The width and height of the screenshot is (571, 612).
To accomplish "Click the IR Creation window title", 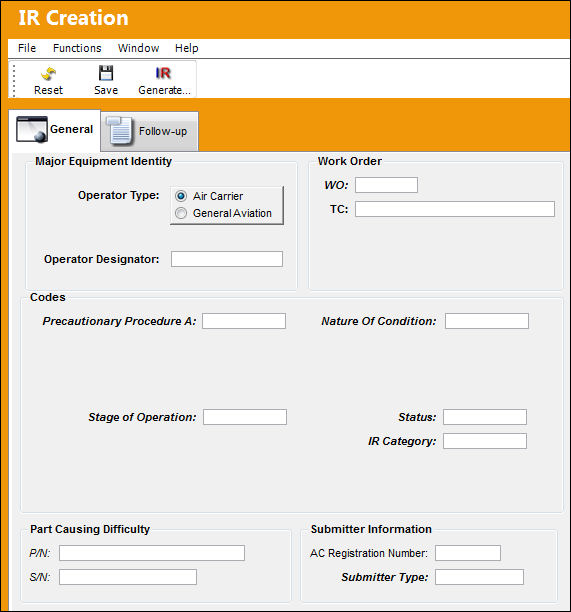I will coord(73,18).
